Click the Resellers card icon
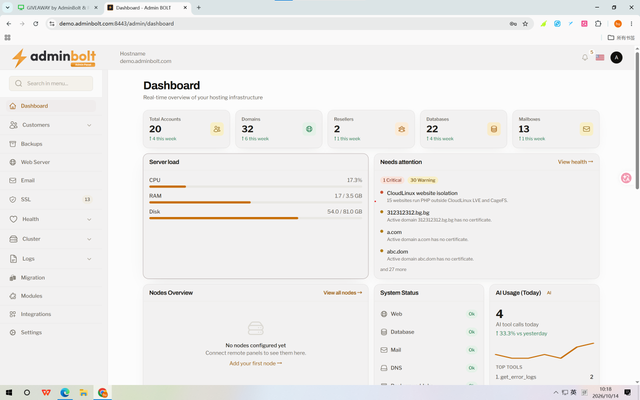Image resolution: width=640 pixels, height=400 pixels. click(402, 129)
